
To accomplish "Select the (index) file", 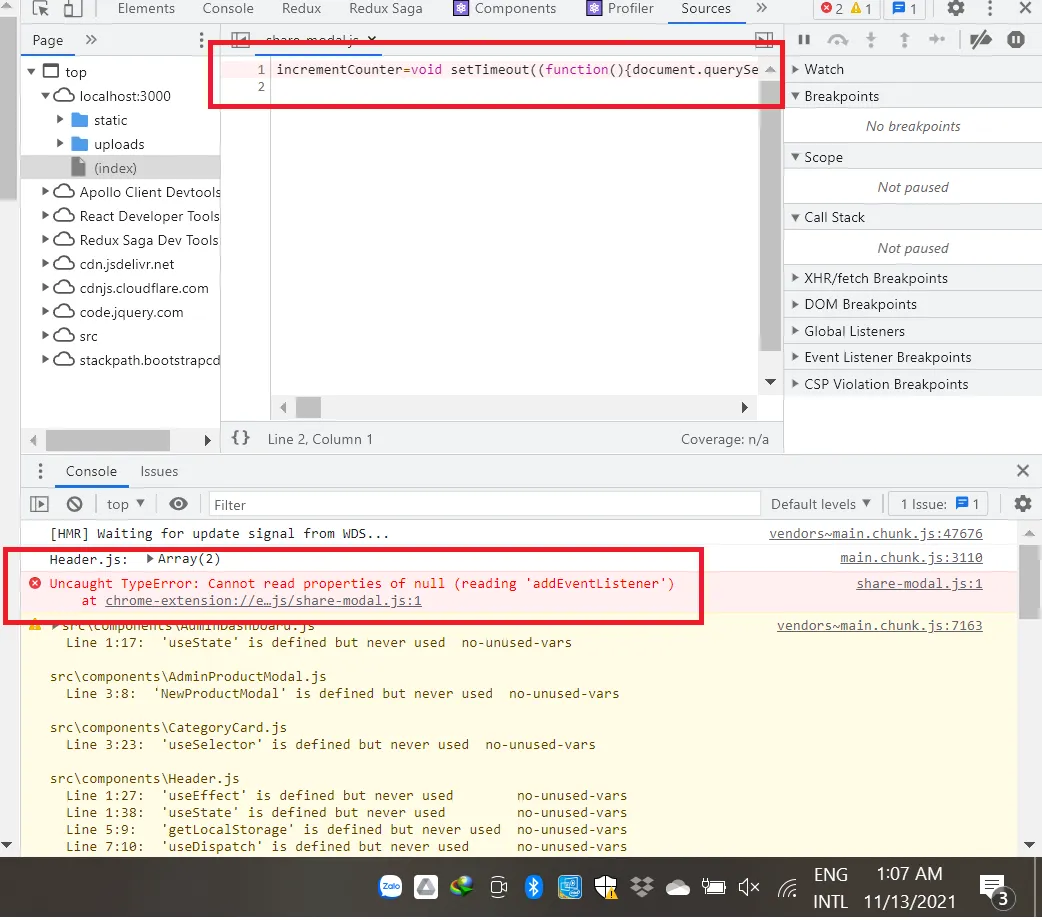I will pos(115,168).
